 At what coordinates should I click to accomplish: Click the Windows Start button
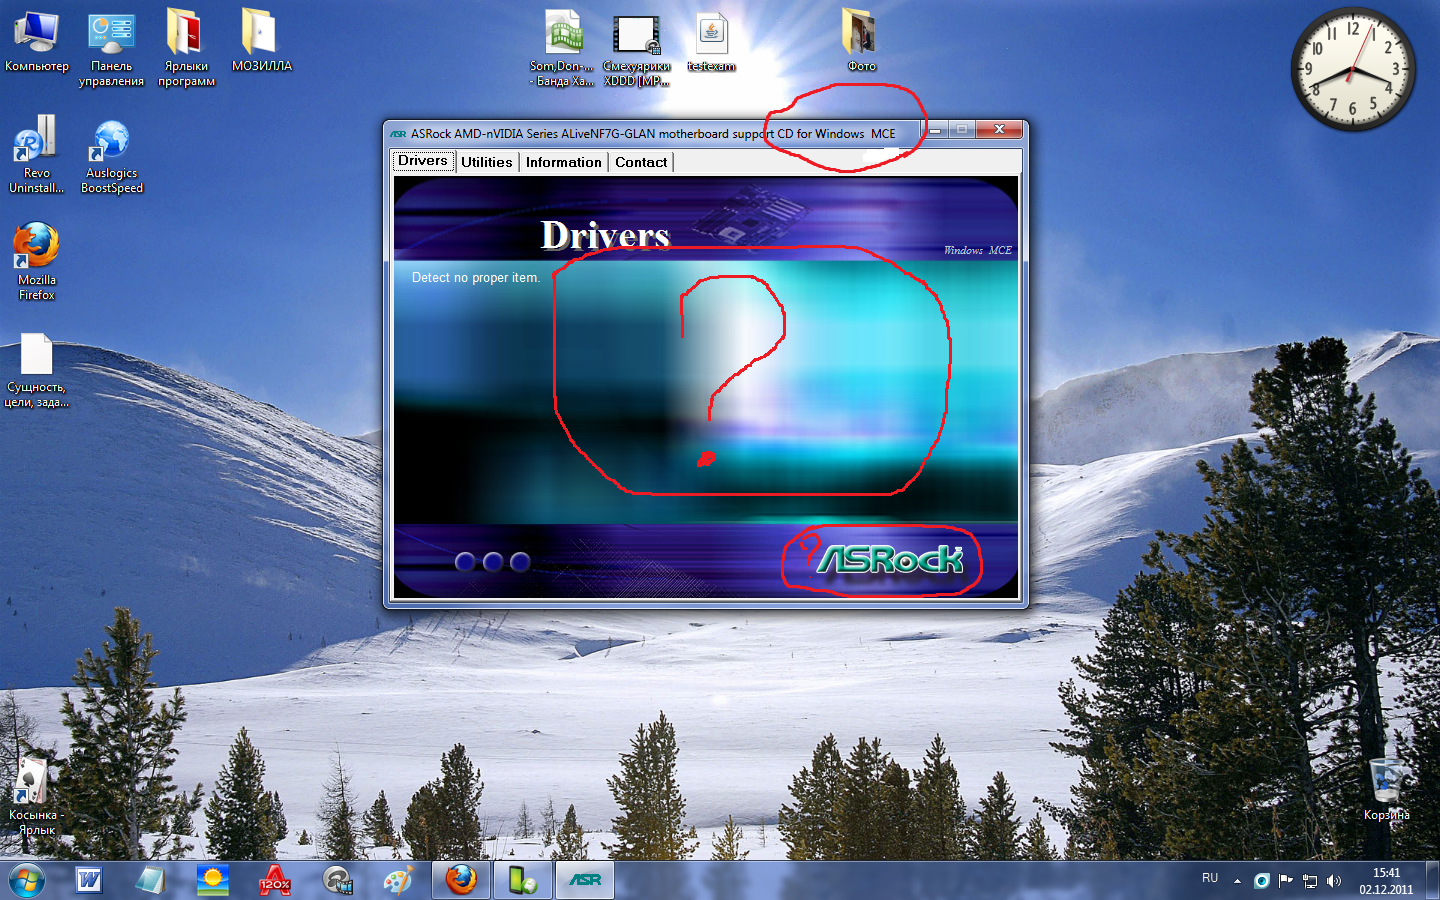pyautogui.click(x=26, y=881)
